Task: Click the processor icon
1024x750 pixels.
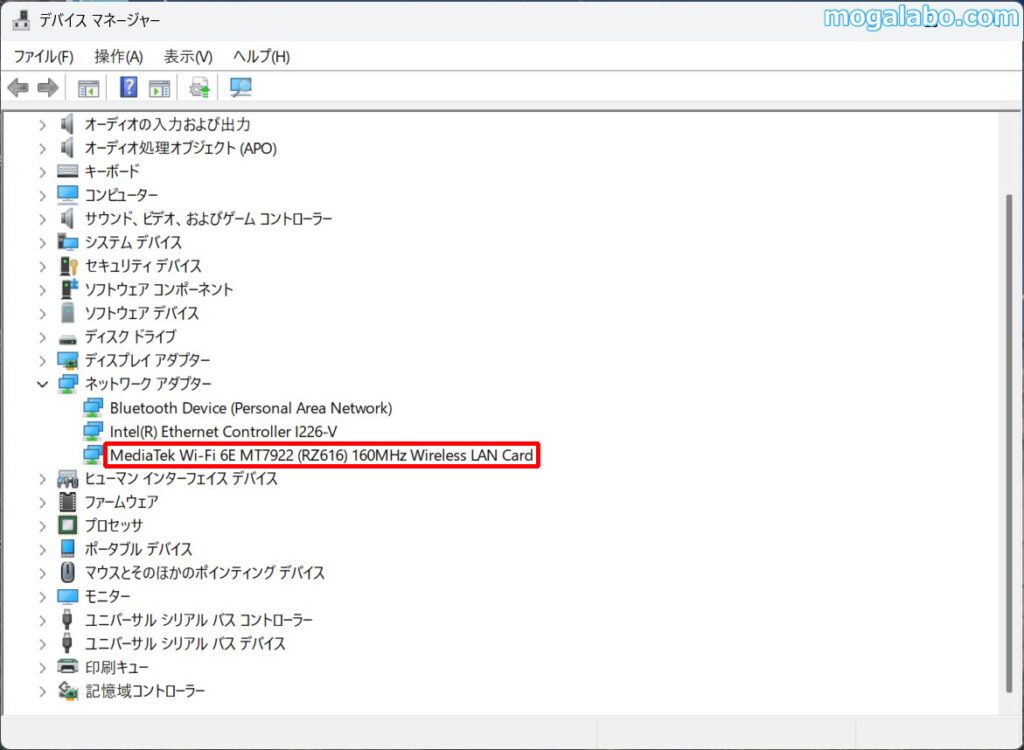Action: pyautogui.click(x=68, y=525)
